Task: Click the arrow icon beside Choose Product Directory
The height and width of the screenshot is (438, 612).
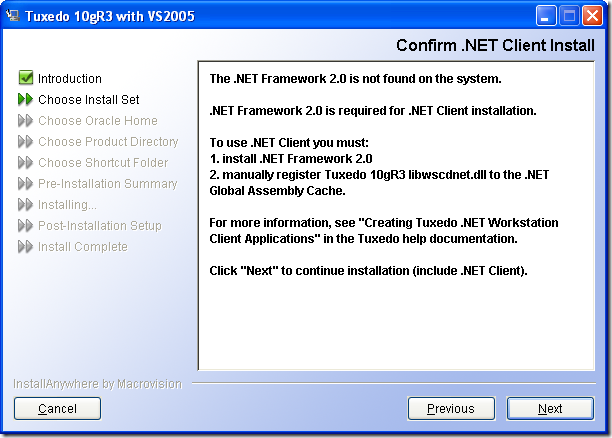Action: point(26,141)
